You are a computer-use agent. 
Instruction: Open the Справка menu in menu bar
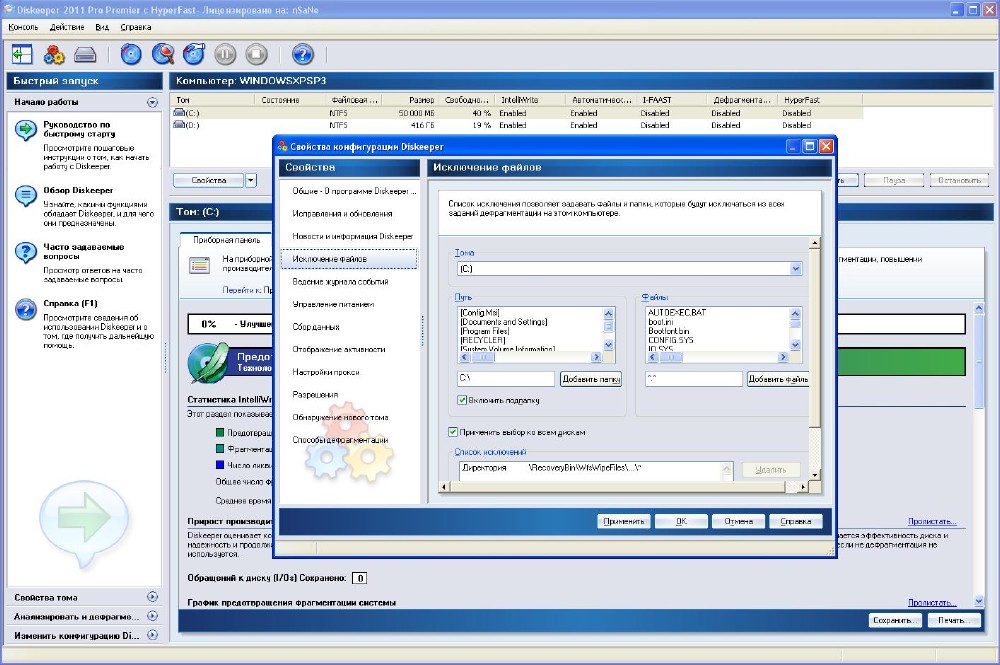tap(136, 27)
